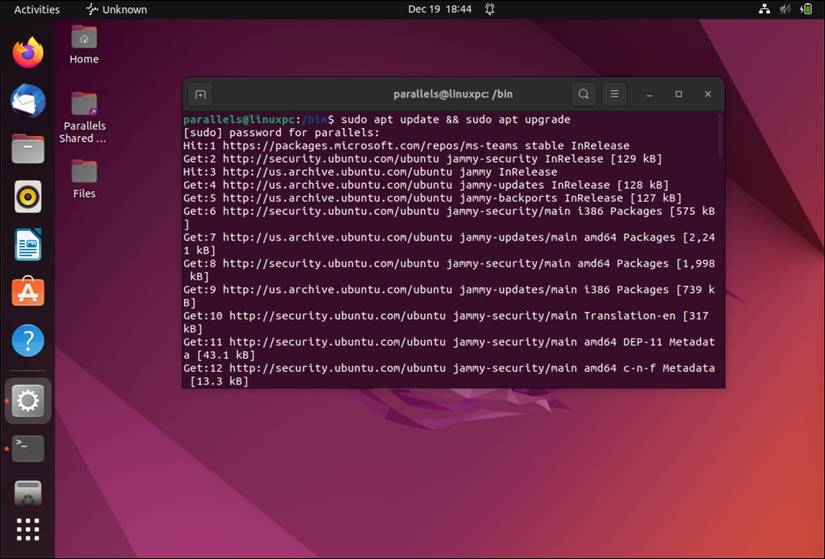
Task: Open the Home desktop folder
Action: point(84,45)
